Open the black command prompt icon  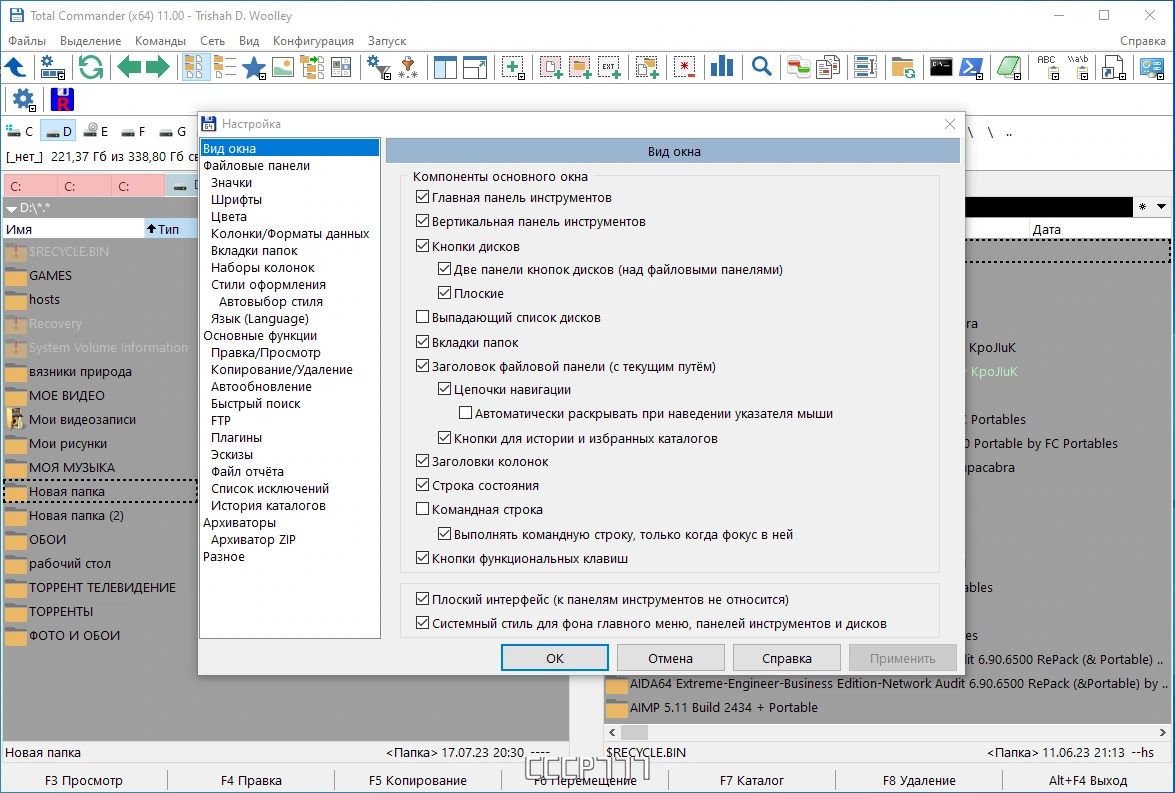(x=940, y=67)
